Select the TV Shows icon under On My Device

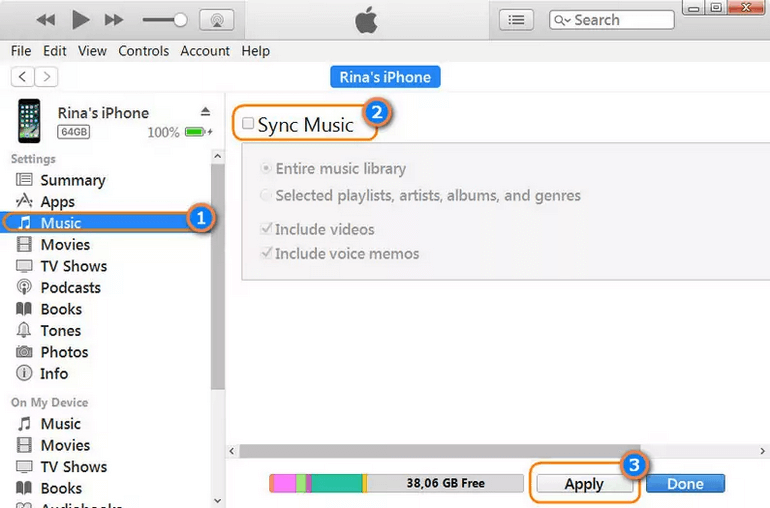[x=24, y=466]
